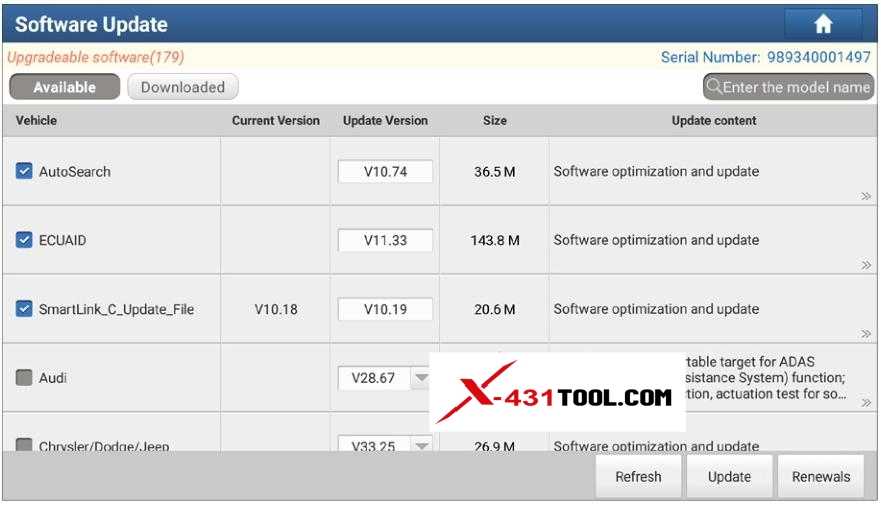Open the Renewals button

click(821, 476)
